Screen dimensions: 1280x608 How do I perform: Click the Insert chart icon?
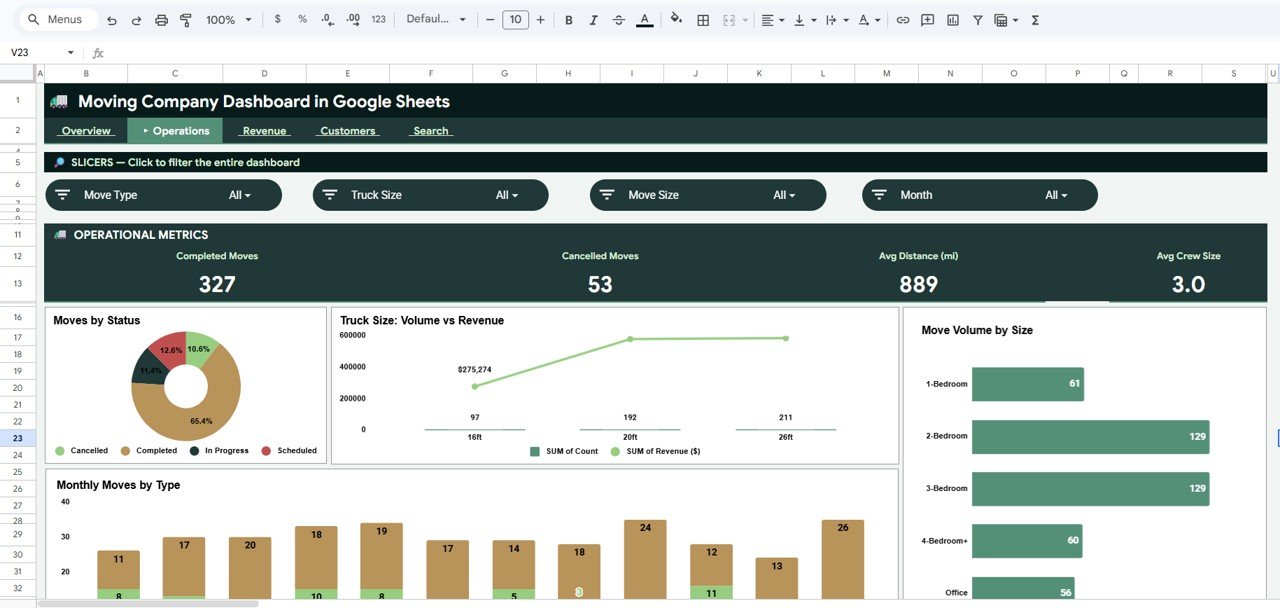(953, 20)
